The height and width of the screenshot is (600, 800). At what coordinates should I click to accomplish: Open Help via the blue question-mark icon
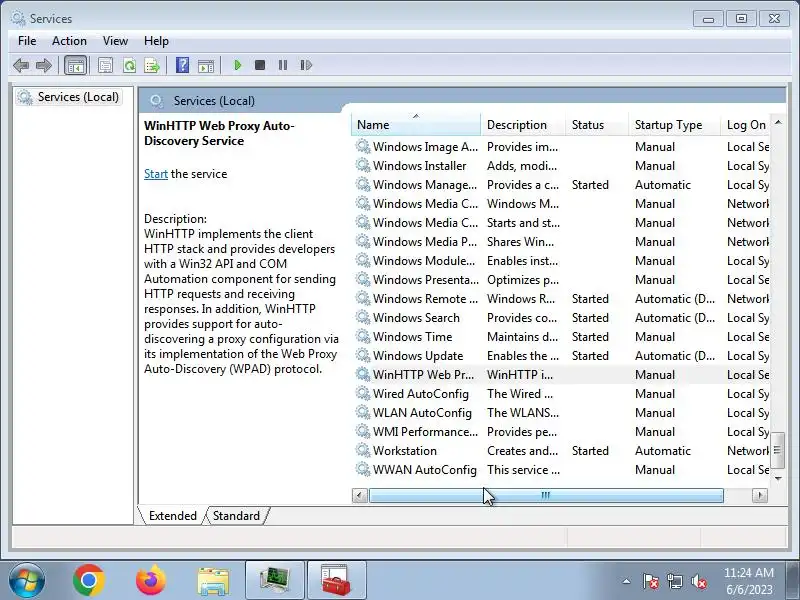[x=182, y=65]
